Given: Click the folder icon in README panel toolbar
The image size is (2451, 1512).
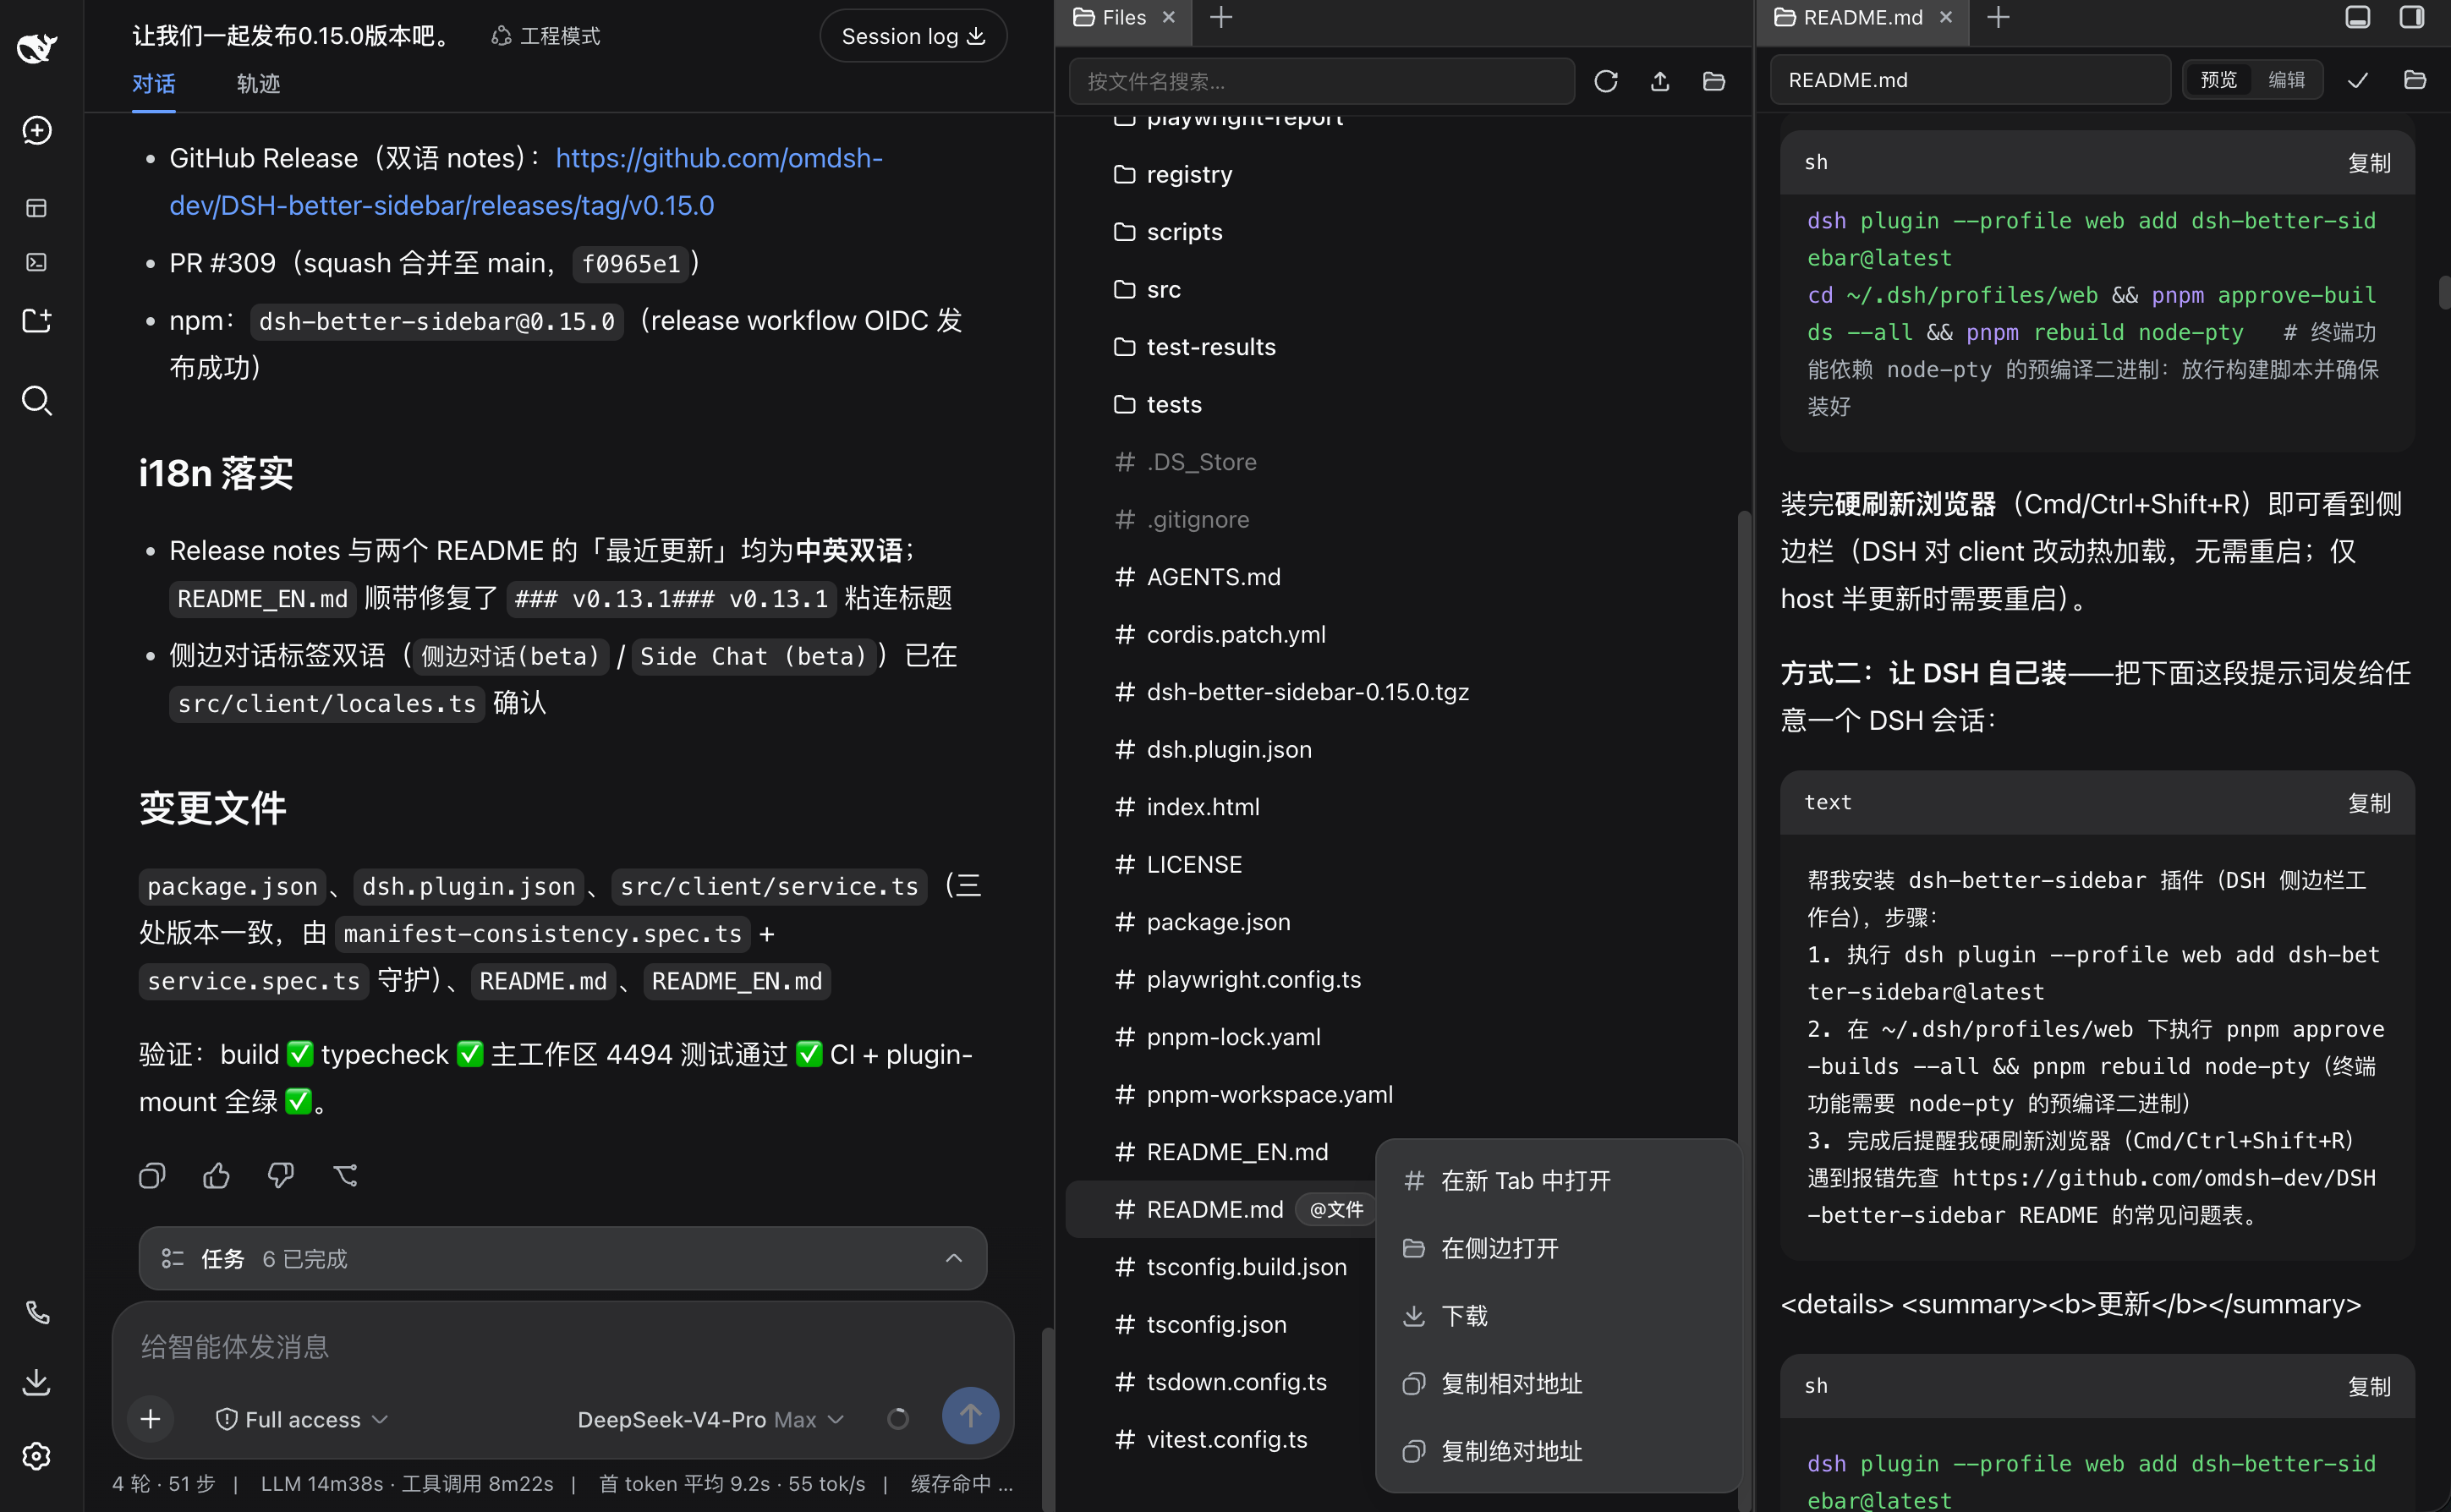Looking at the screenshot, I should tap(2415, 80).
